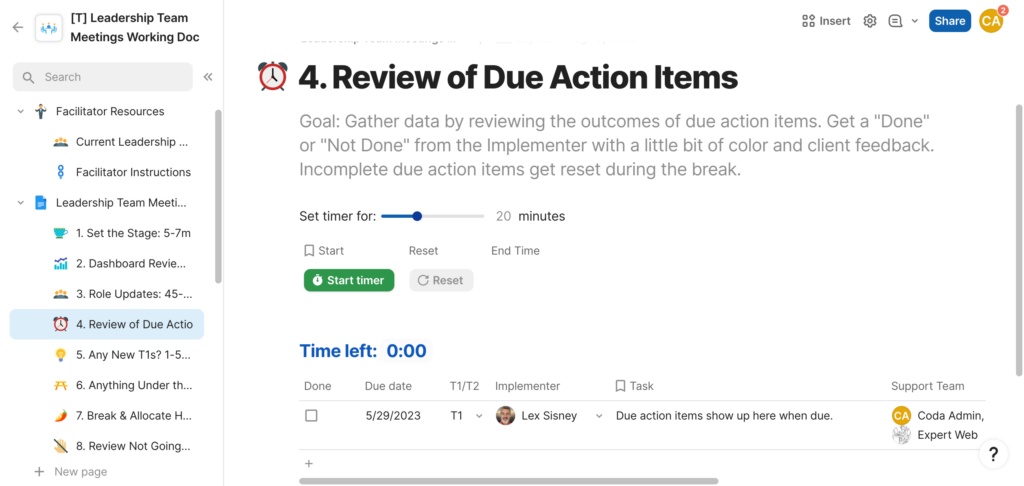Collapse the sidebar with double chevron icon
This screenshot has width=1024, height=486.
pyautogui.click(x=208, y=77)
